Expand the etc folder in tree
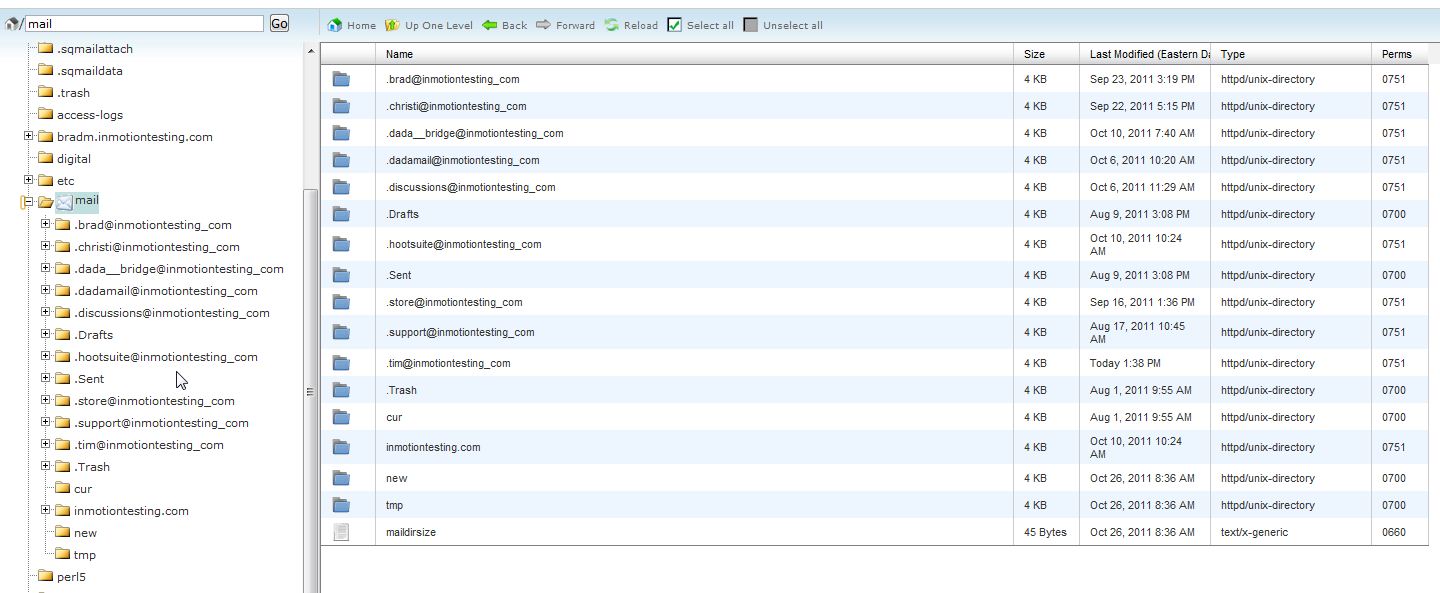The image size is (1440, 593). tap(29, 180)
